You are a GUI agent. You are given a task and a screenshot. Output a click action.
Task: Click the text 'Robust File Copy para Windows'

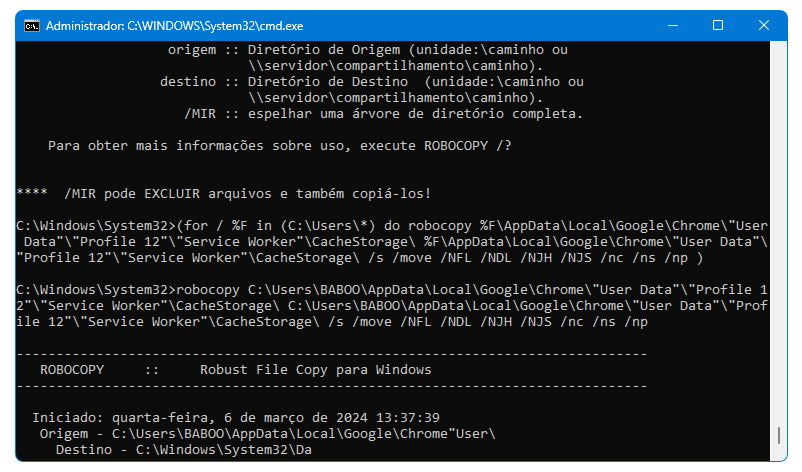[316, 370]
